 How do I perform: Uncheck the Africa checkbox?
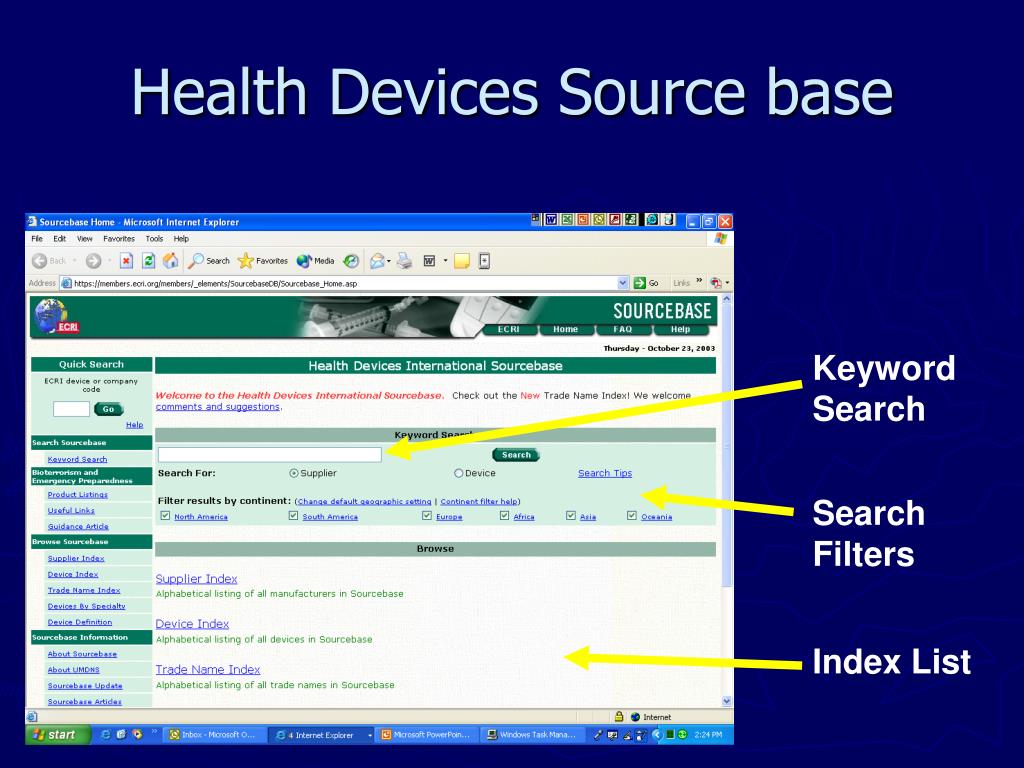[x=504, y=516]
